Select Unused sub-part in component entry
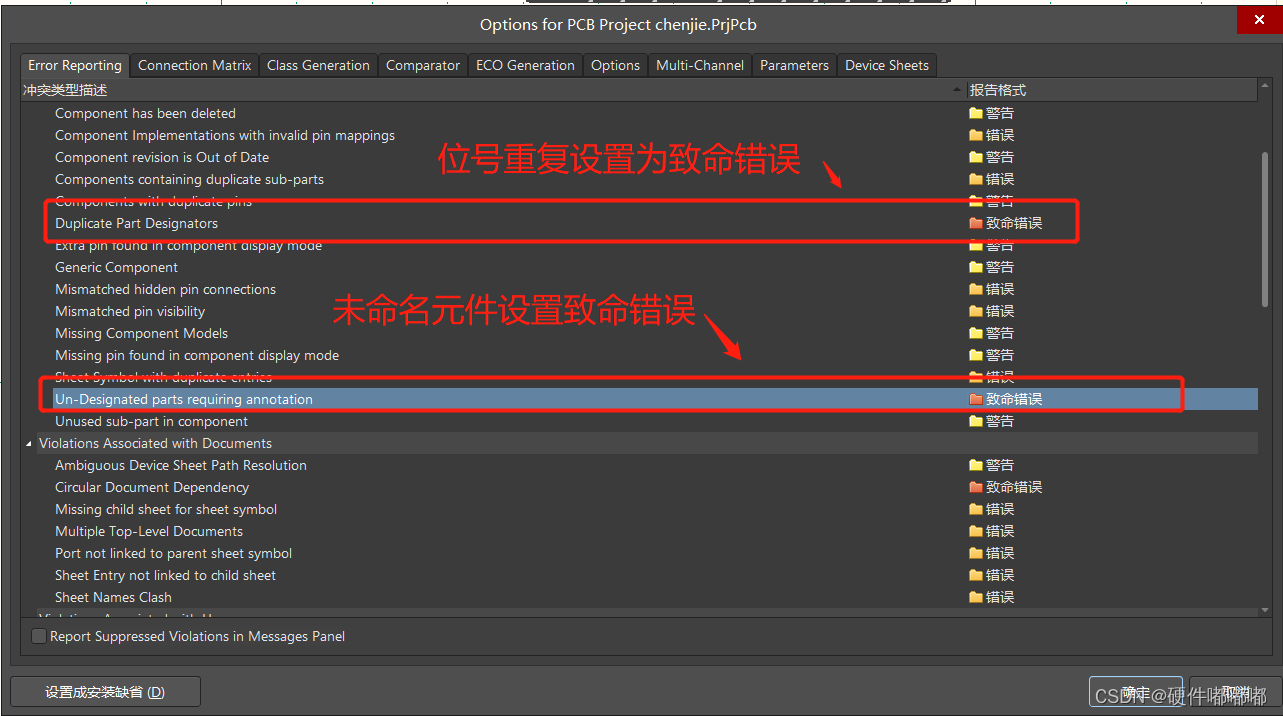 (151, 421)
